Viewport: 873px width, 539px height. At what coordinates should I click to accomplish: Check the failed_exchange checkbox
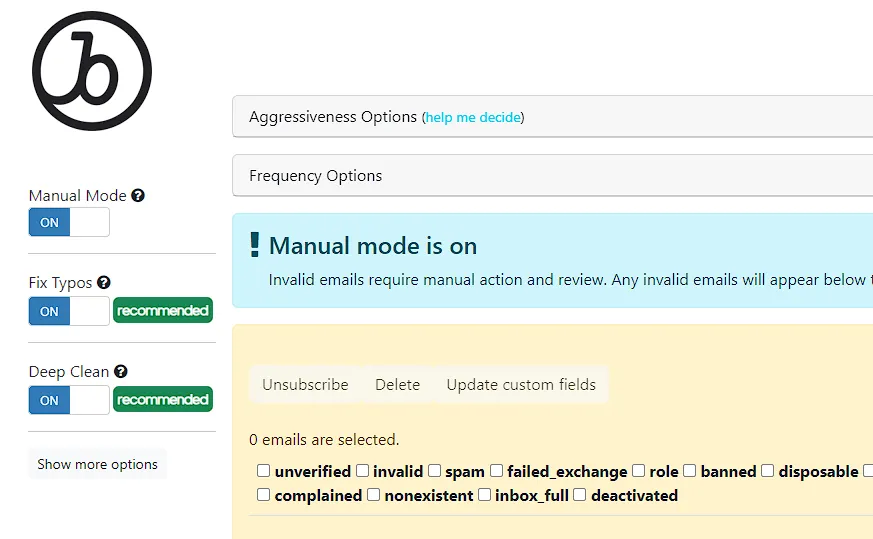(496, 471)
